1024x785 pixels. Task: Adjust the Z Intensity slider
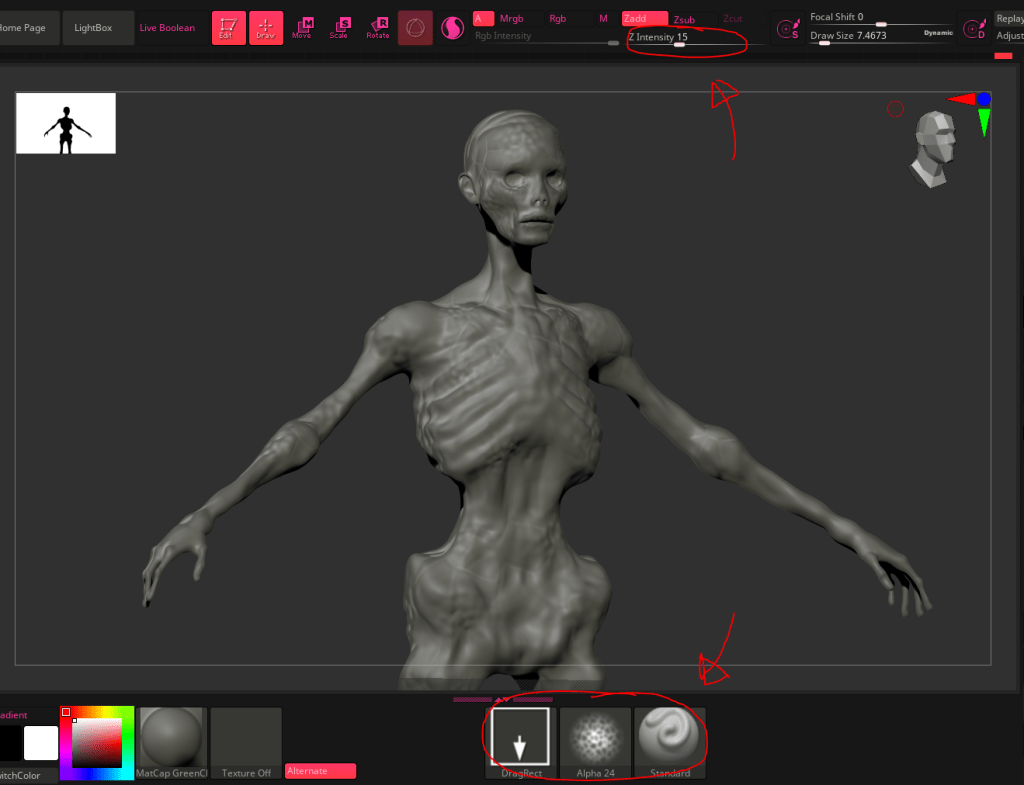[x=680, y=42]
